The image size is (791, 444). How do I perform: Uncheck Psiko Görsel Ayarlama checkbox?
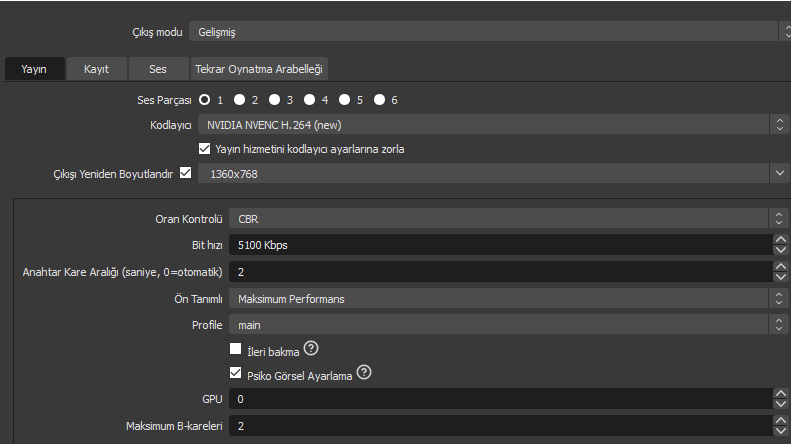click(x=236, y=373)
